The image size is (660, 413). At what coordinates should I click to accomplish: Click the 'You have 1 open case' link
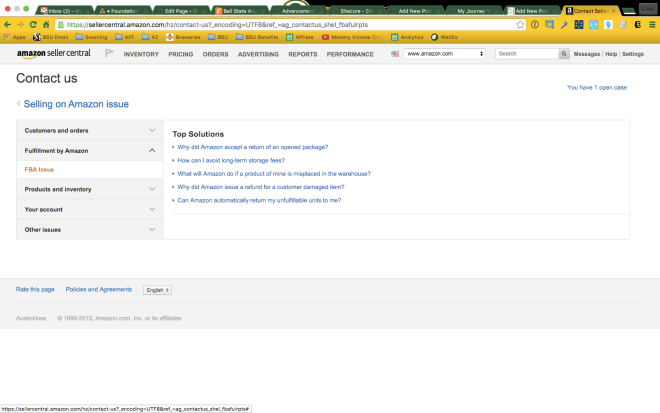point(596,88)
